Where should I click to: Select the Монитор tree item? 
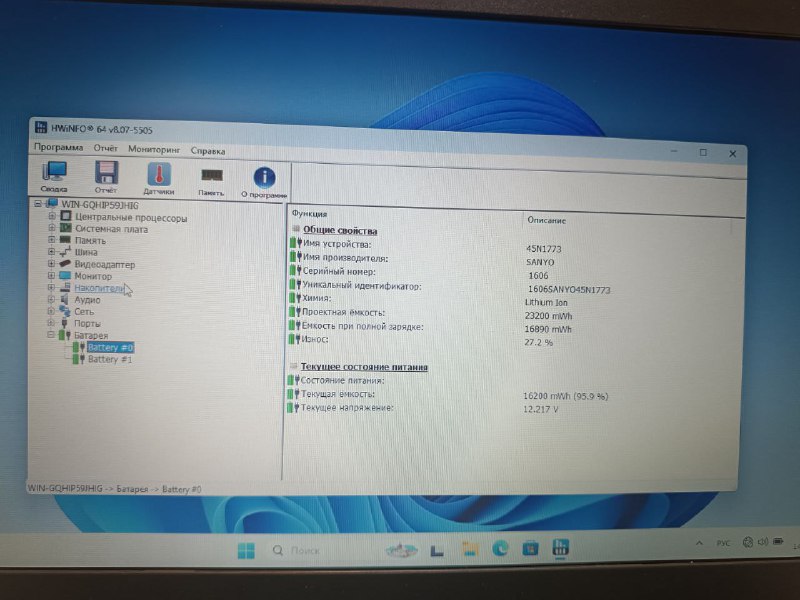pos(93,276)
